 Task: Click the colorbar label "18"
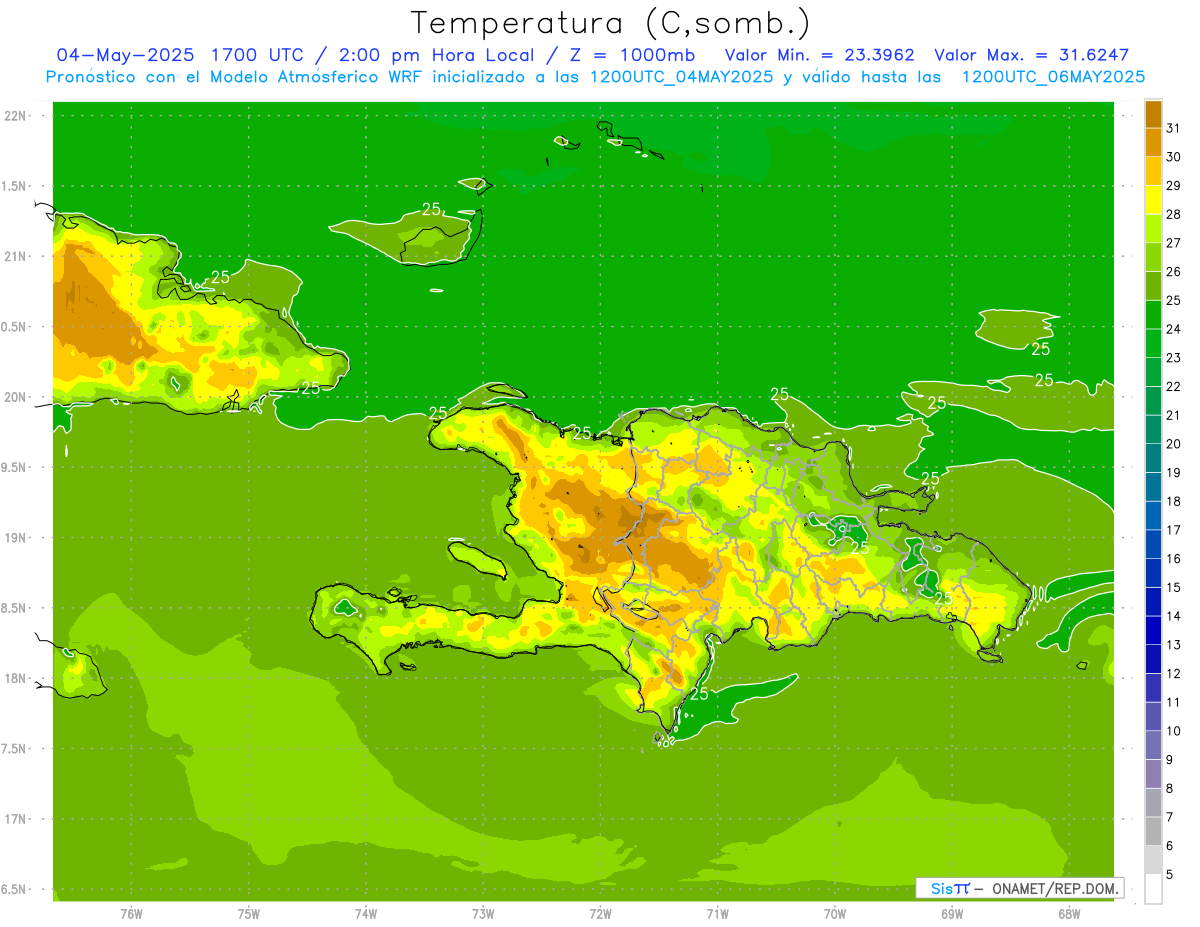[x=1173, y=501]
